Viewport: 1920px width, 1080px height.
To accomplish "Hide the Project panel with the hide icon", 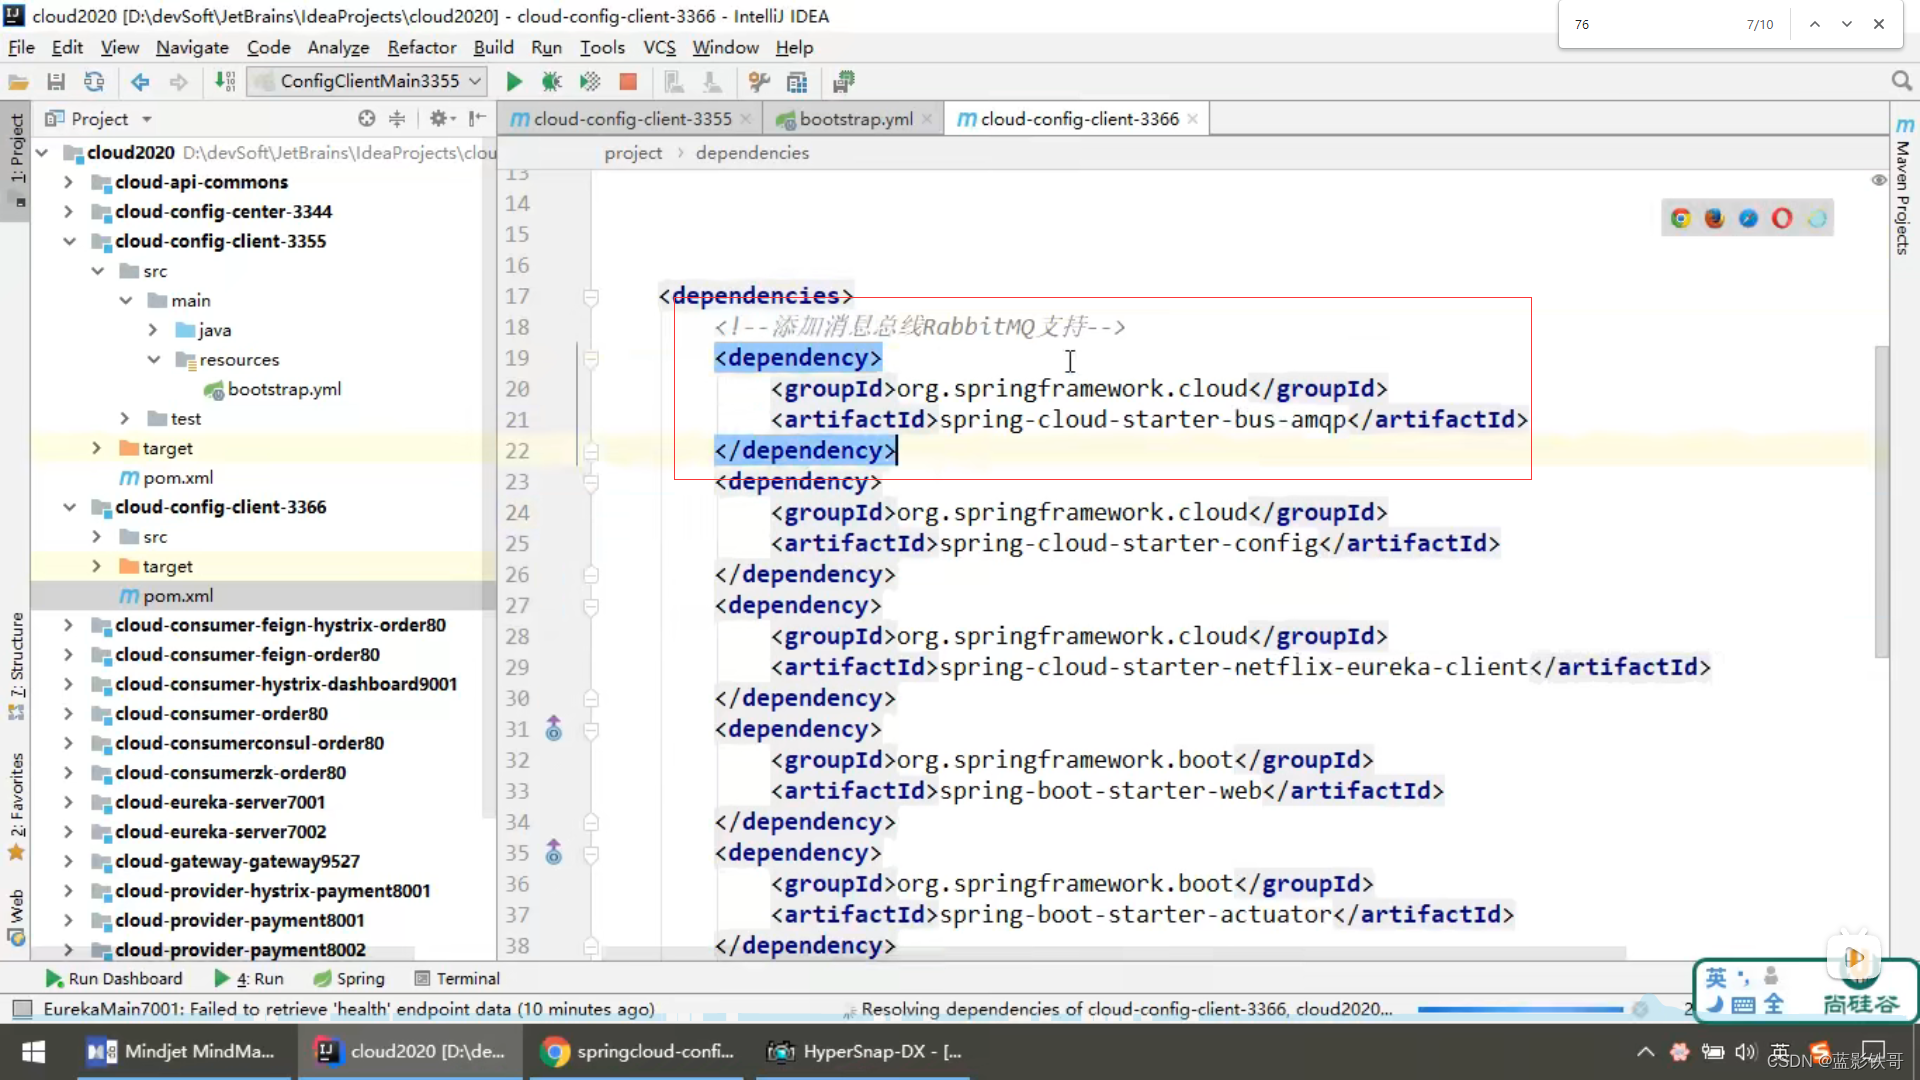I will (478, 119).
